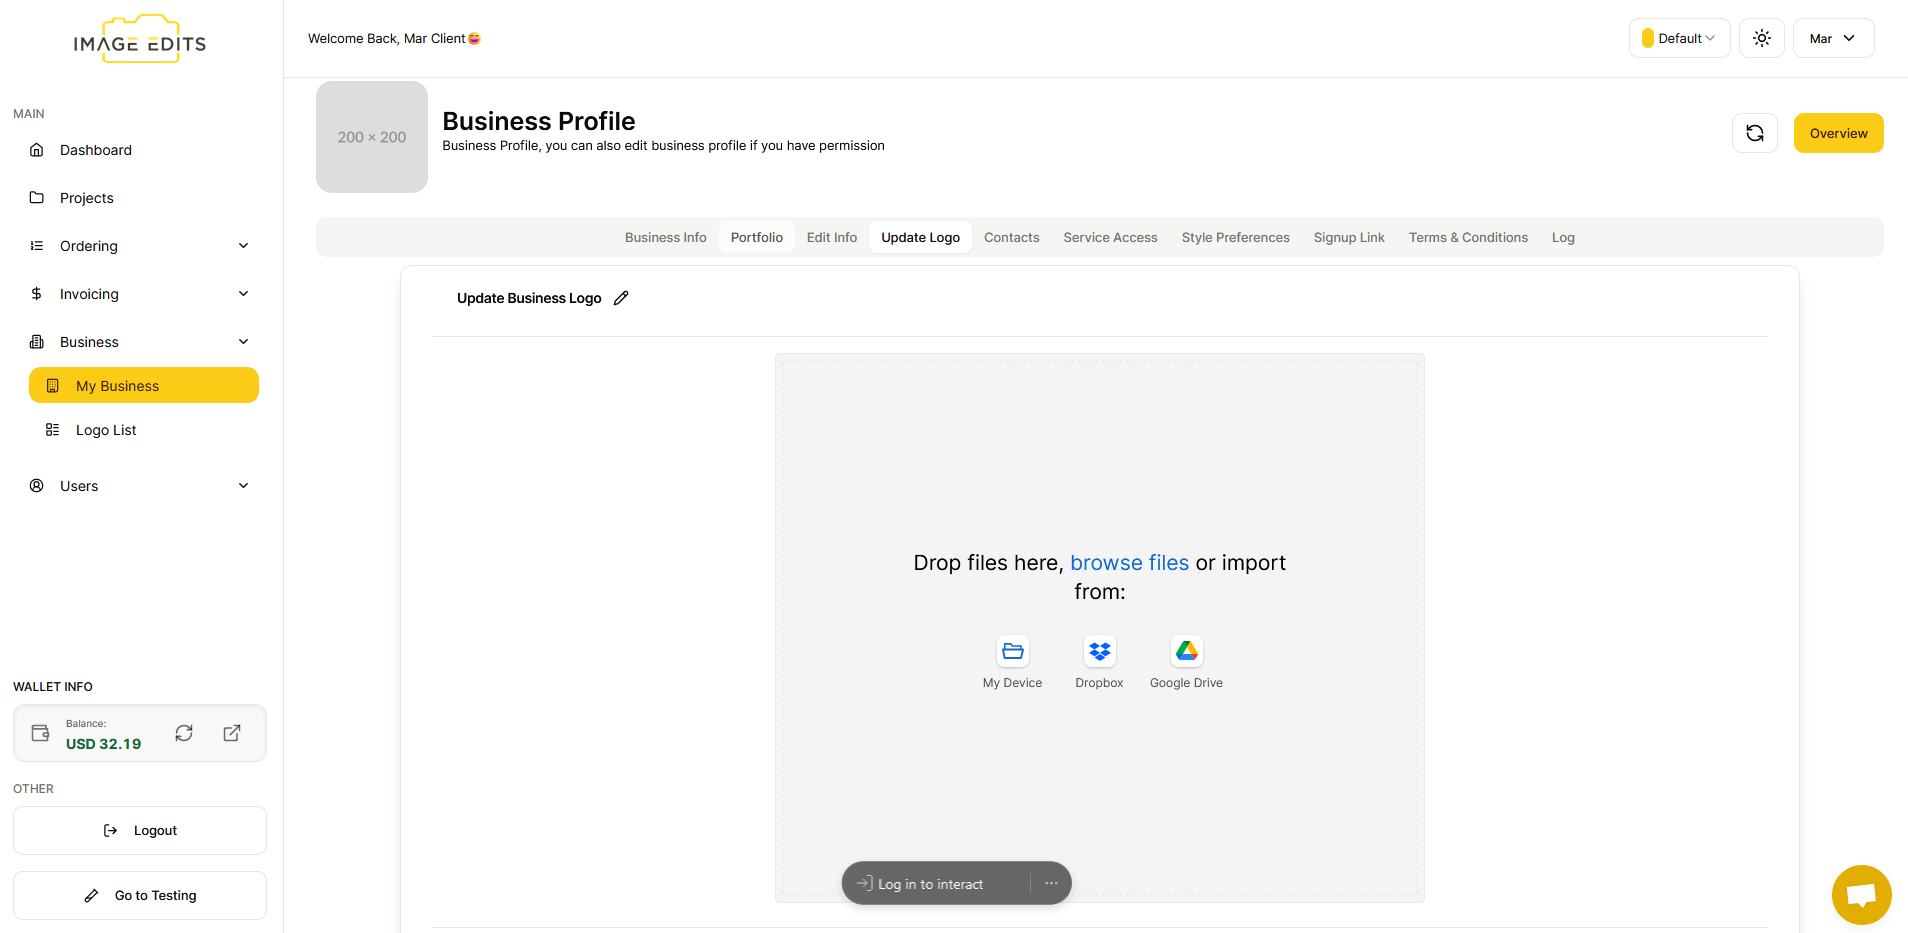Click the refresh icon beside Overview button

click(x=1754, y=133)
